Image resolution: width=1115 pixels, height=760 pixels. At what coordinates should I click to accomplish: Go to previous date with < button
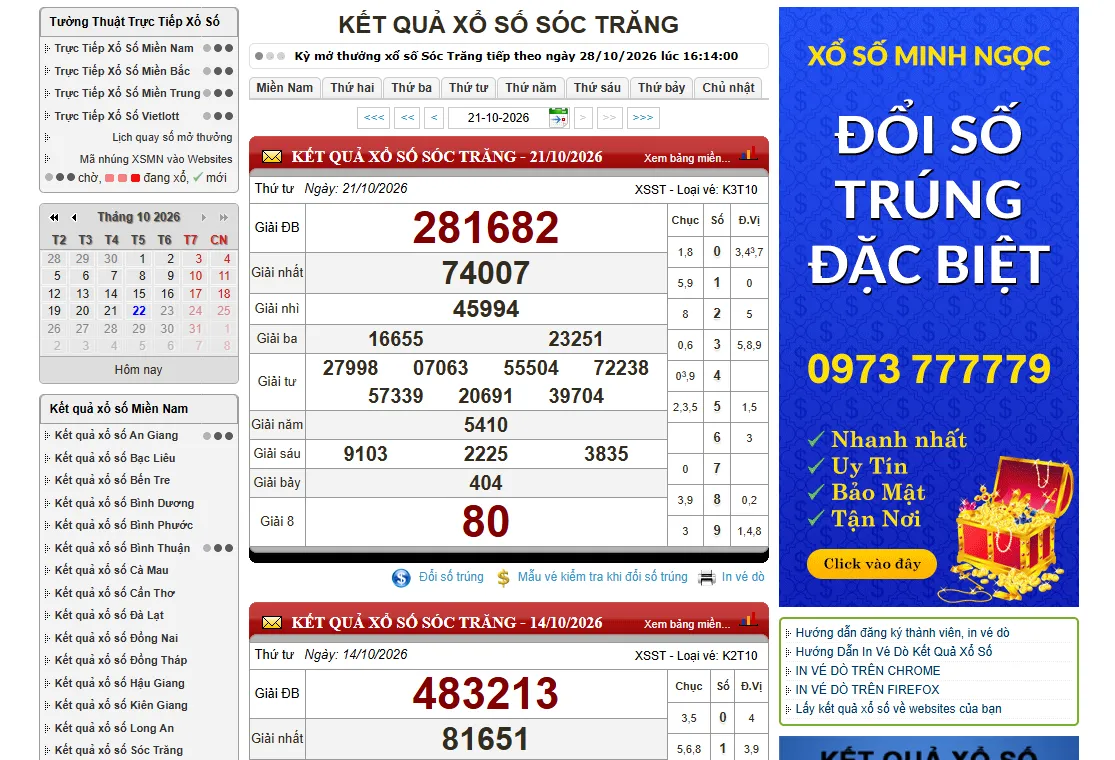point(434,117)
